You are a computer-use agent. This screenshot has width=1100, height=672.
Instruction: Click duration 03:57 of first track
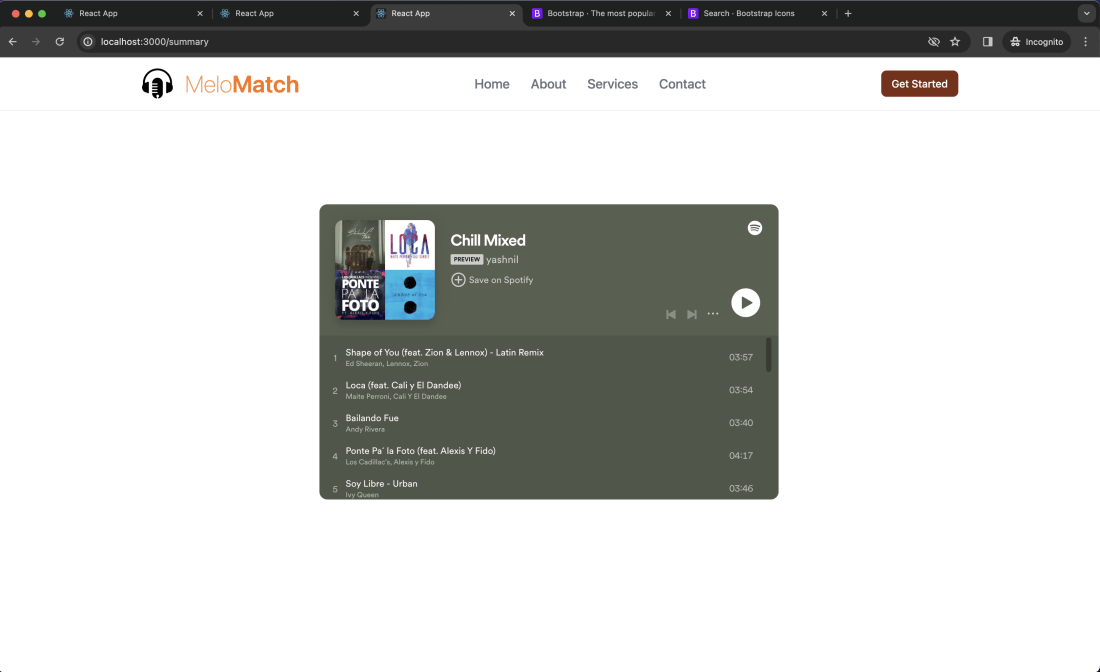(x=741, y=357)
